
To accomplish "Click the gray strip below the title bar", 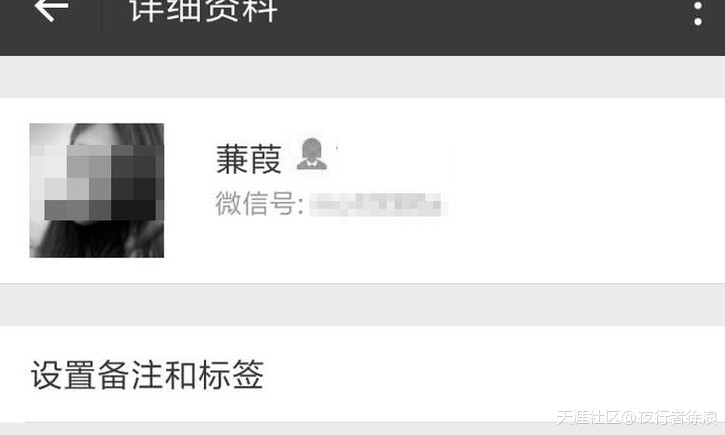I will 362,77.
